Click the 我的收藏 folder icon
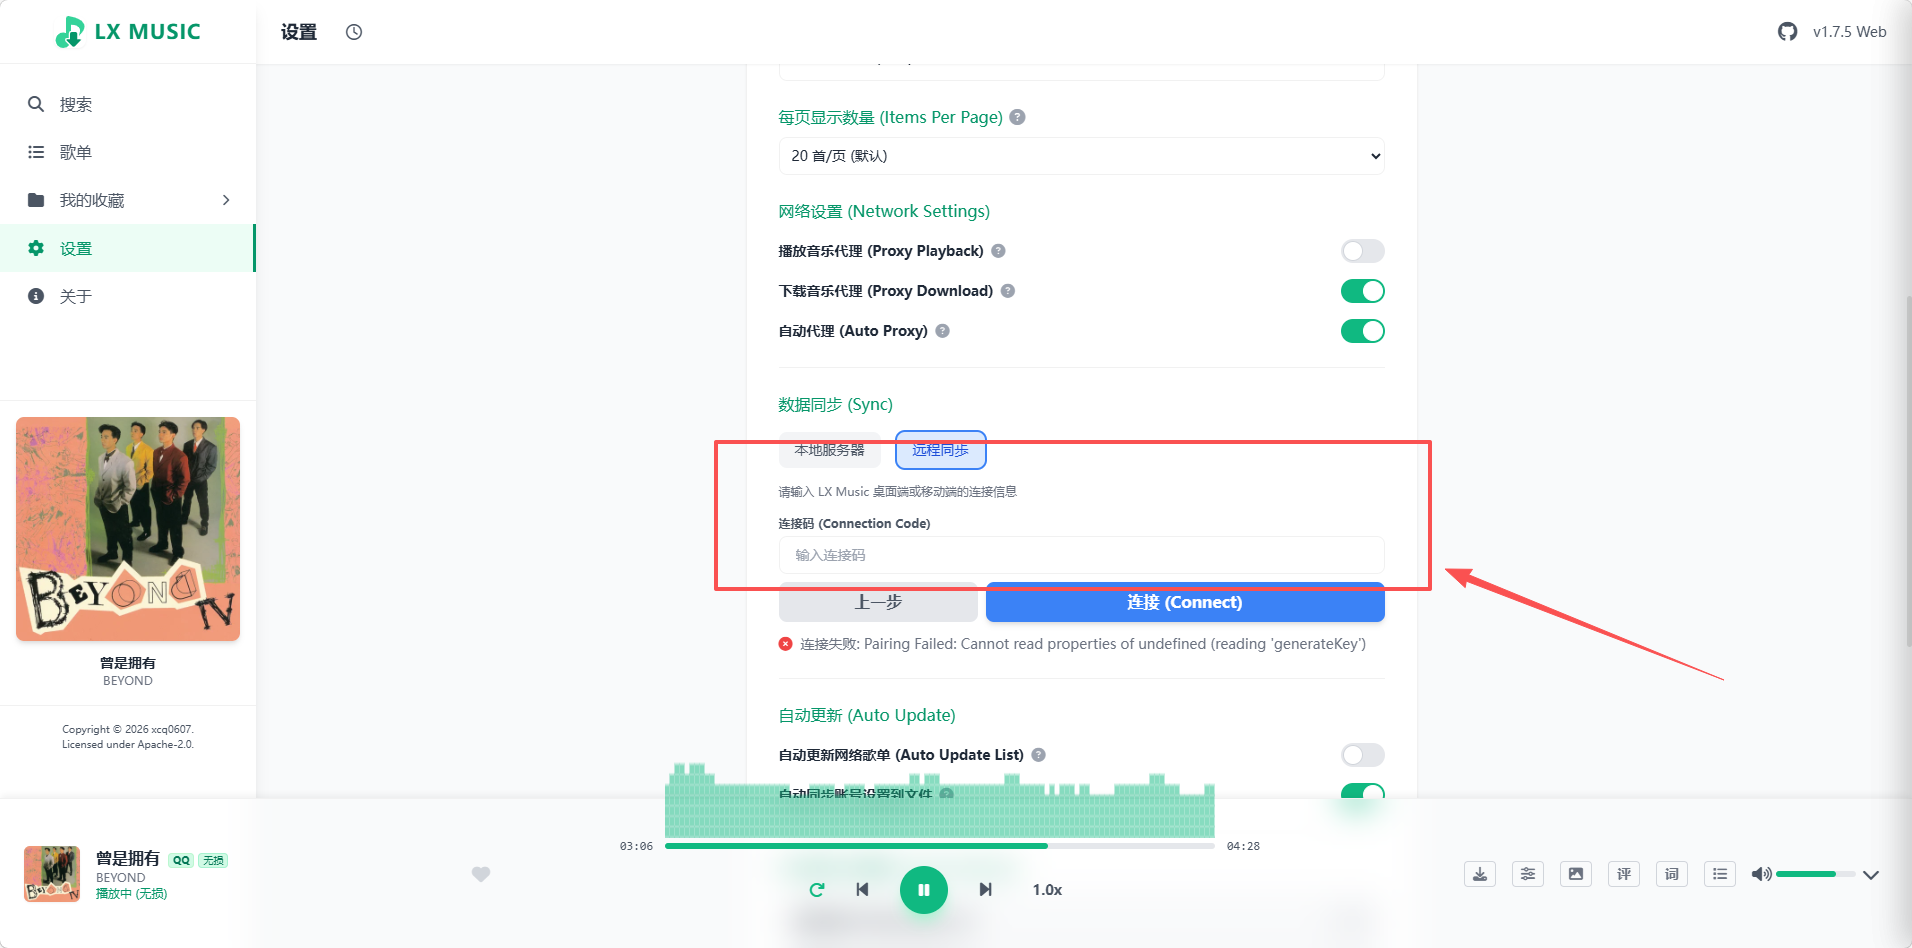The height and width of the screenshot is (948, 1912). pos(36,200)
